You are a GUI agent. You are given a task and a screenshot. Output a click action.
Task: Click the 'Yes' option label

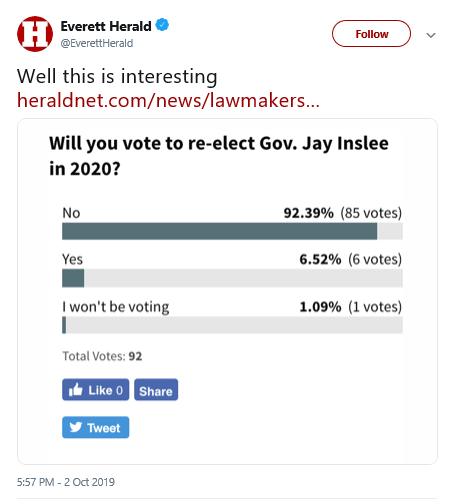(72, 259)
